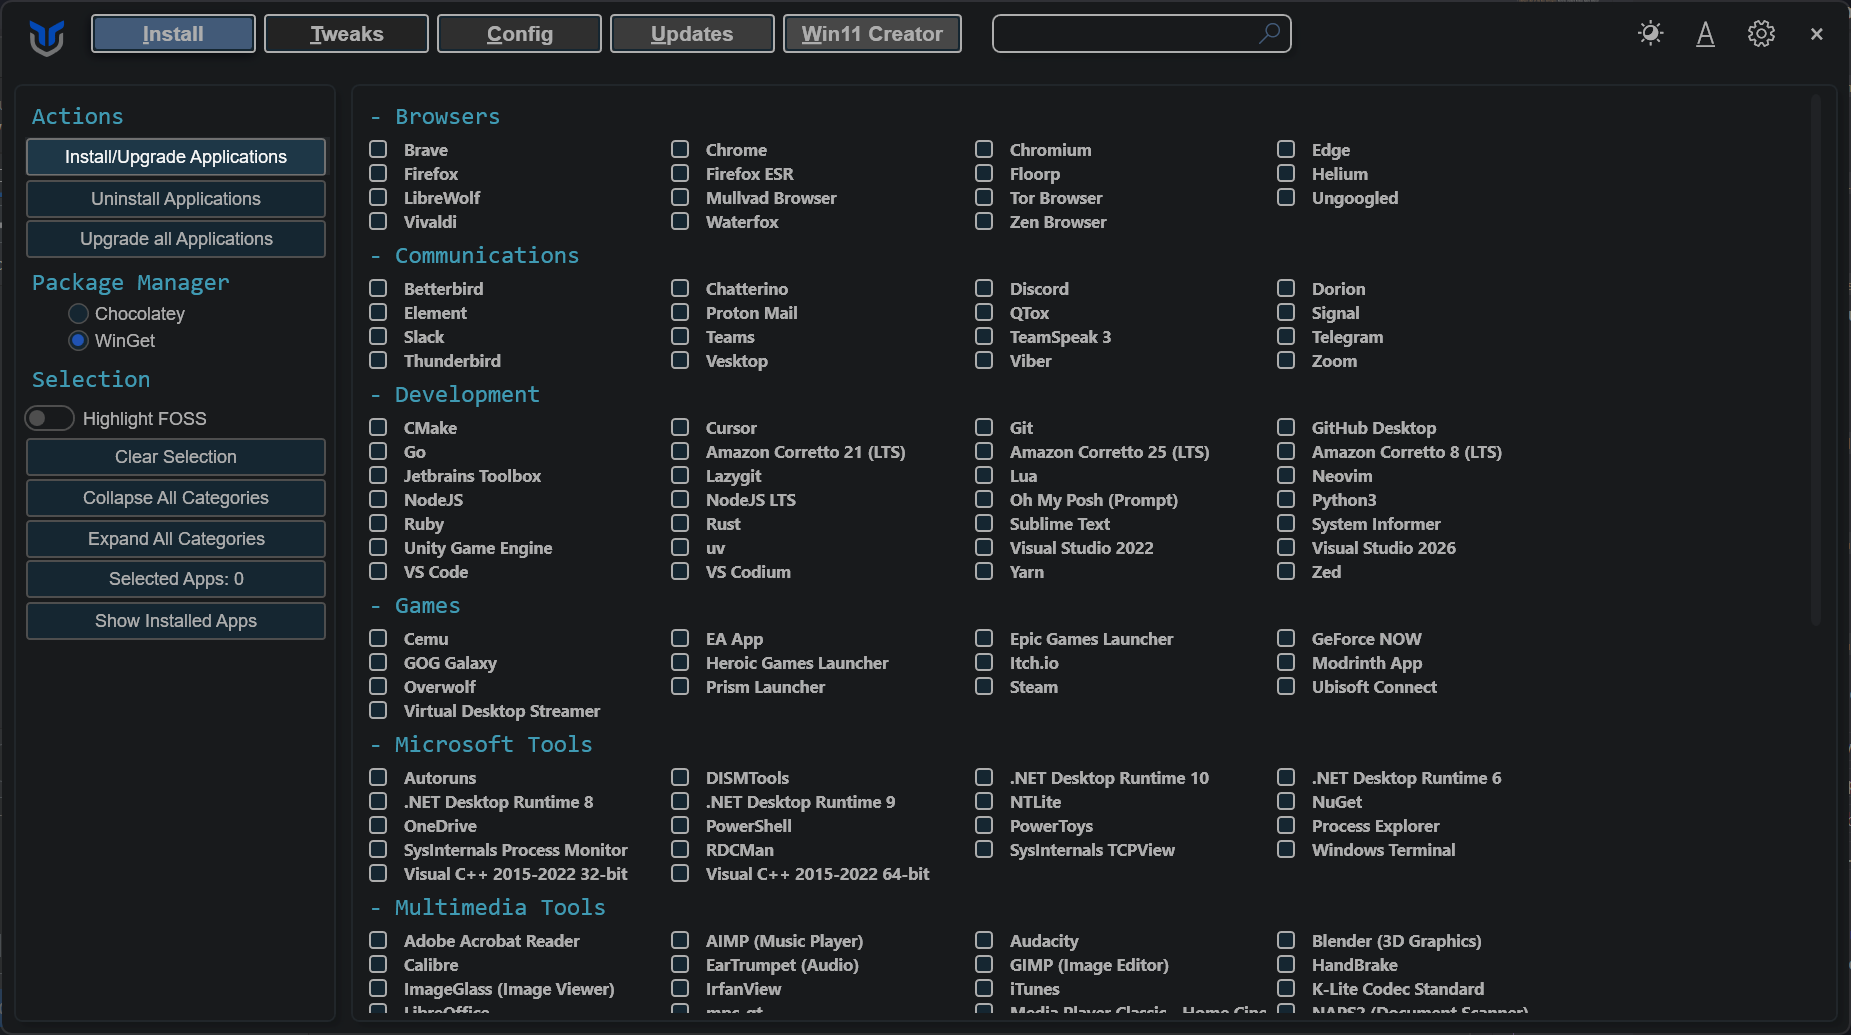
Task: Open the Config tab
Action: click(520, 34)
